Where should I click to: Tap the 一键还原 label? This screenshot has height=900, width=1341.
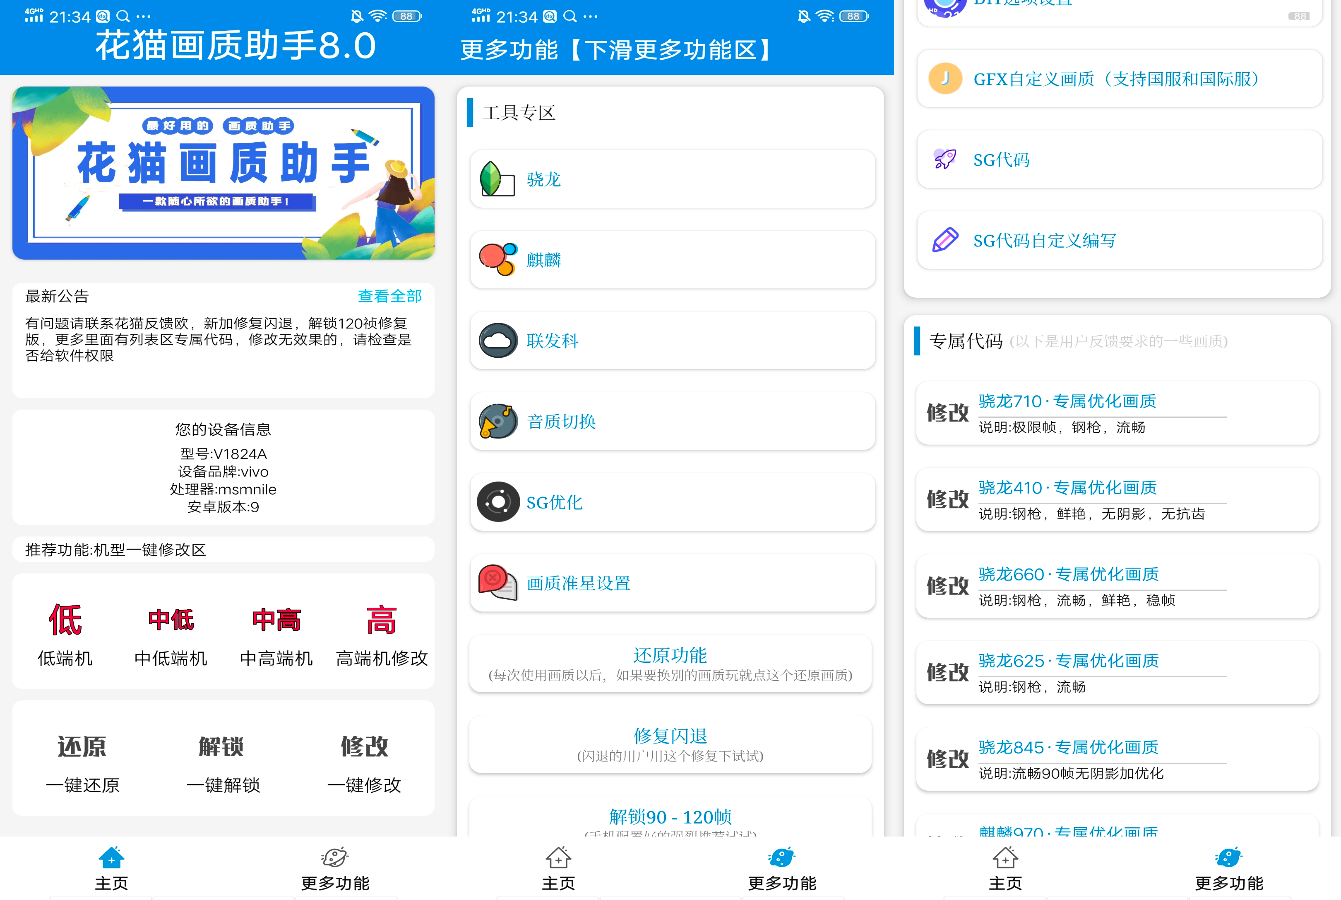pyautogui.click(x=82, y=786)
